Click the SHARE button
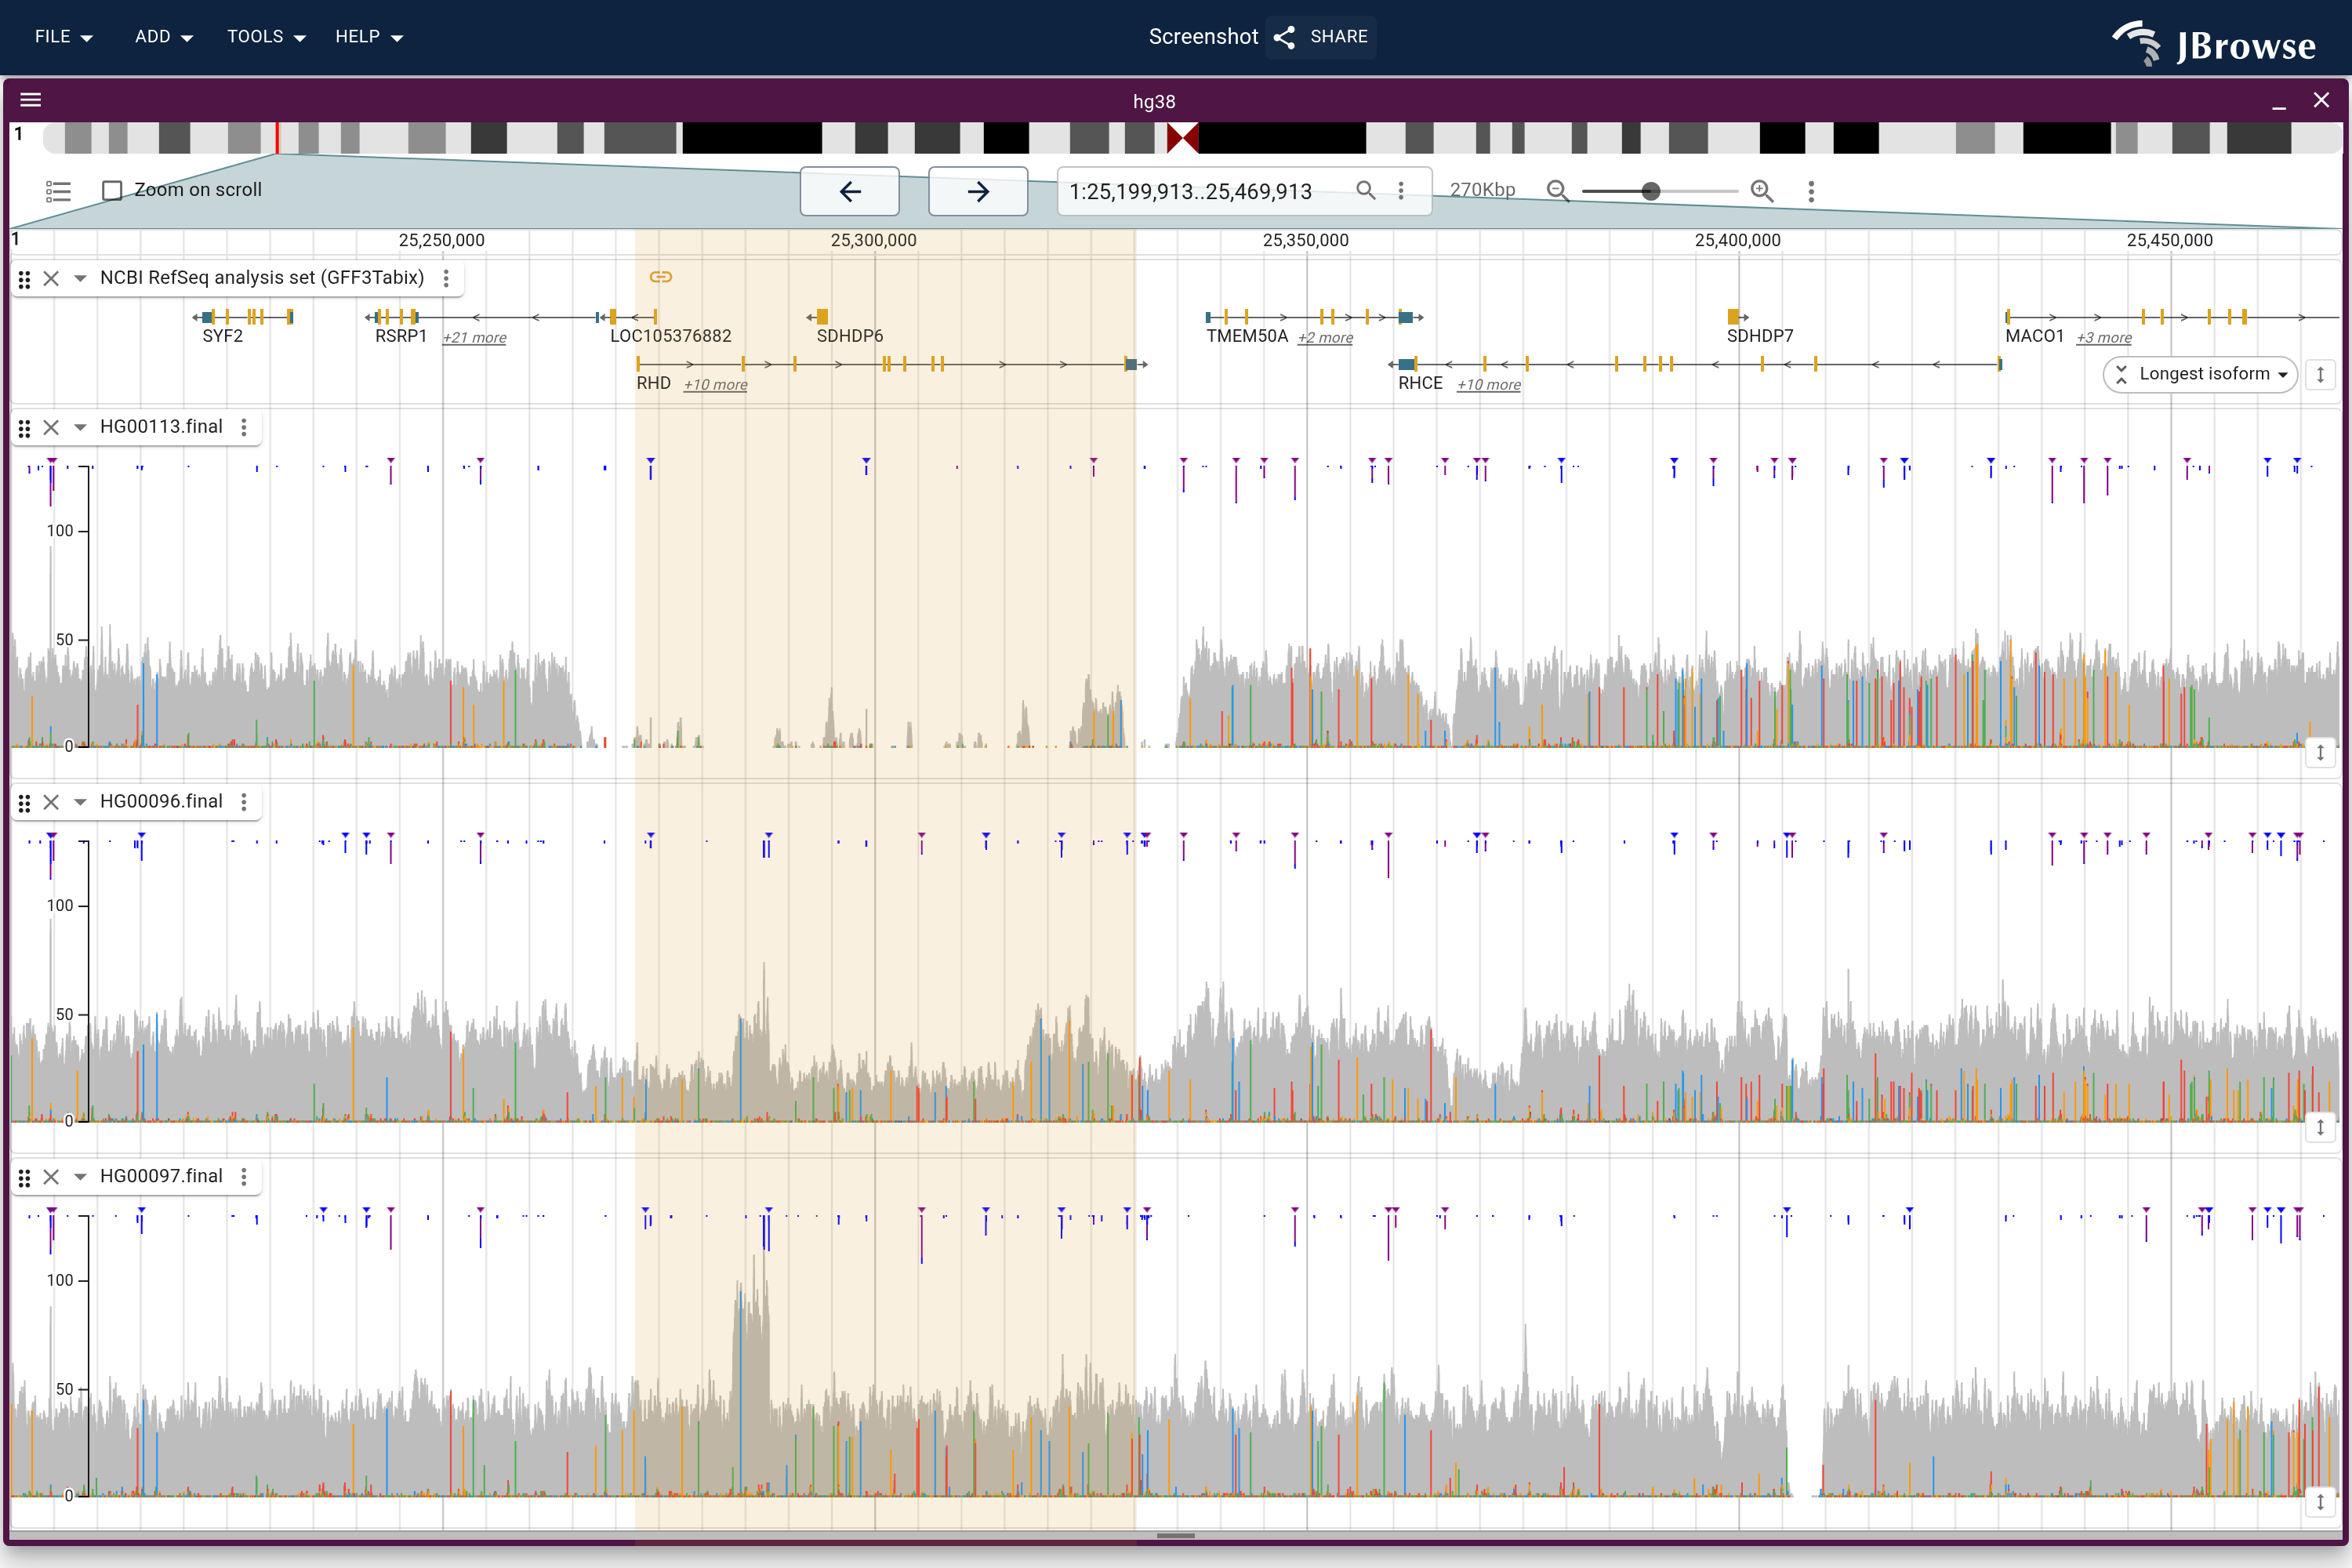The width and height of the screenshot is (2352, 1568). point(1321,37)
